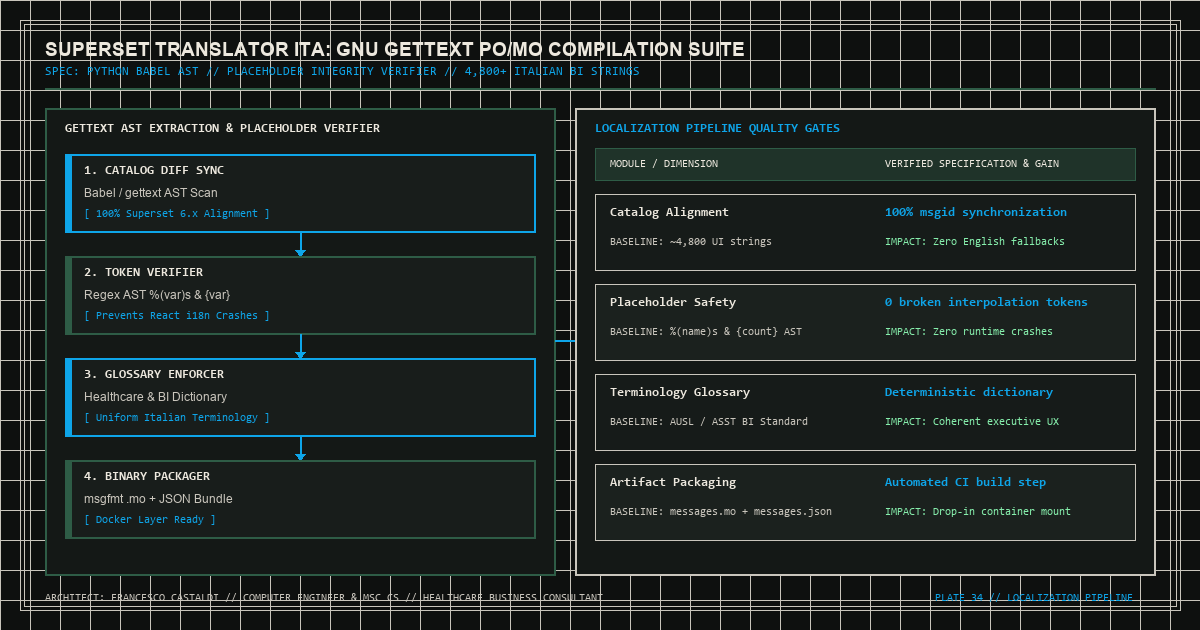The height and width of the screenshot is (630, 1200).
Task: Click 'BASELINE: %(name)s & {count} AST' text
Action: pos(706,332)
